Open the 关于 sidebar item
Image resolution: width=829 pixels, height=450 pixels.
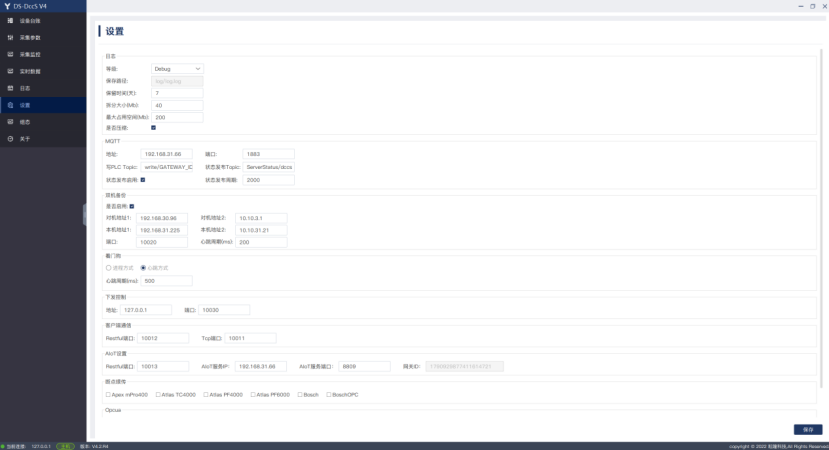pyautogui.click(x=43, y=139)
